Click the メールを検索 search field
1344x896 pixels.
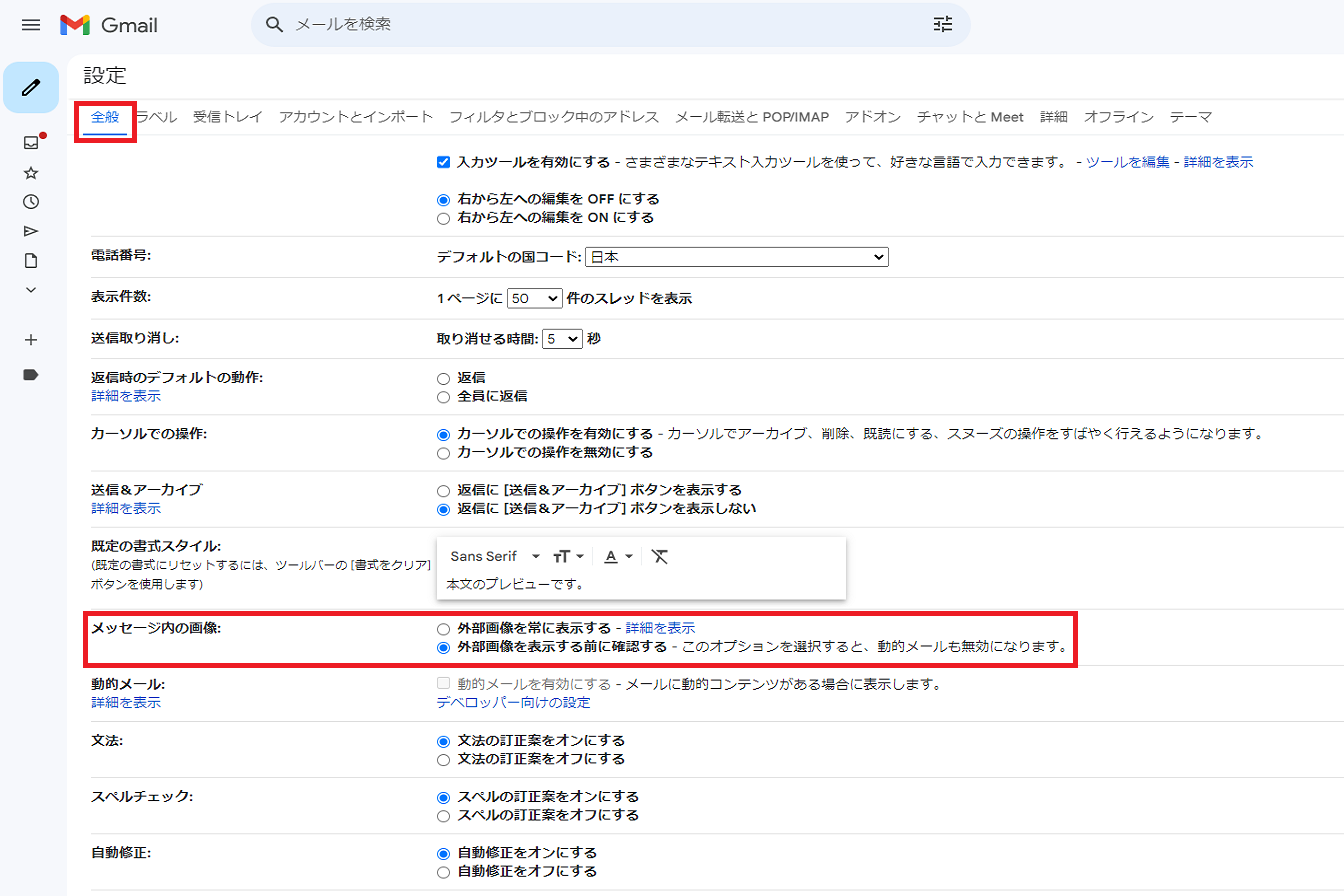(x=600, y=25)
